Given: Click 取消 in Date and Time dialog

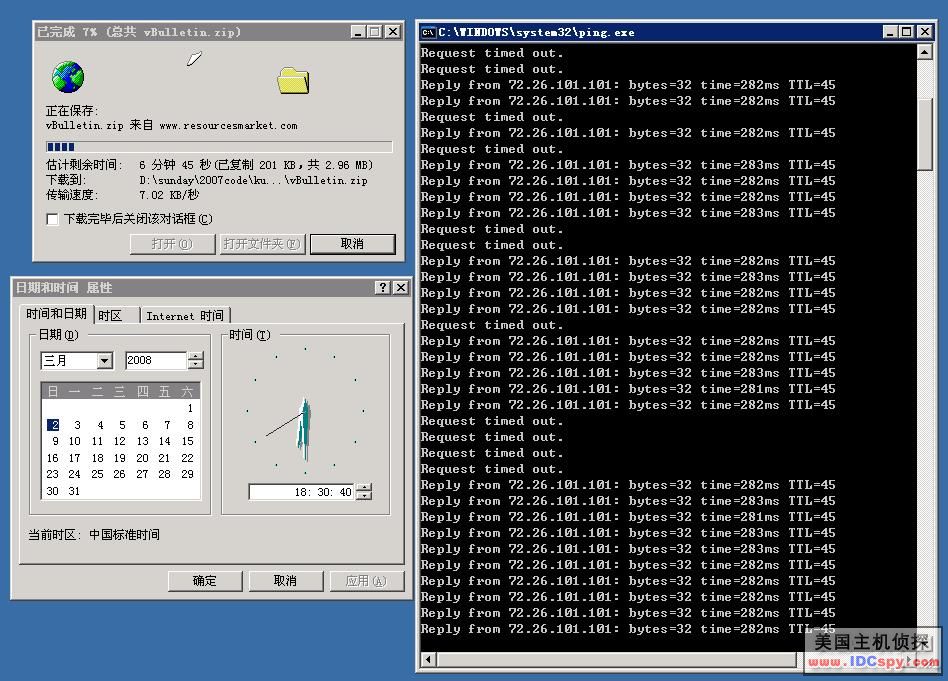Looking at the screenshot, I should (285, 581).
